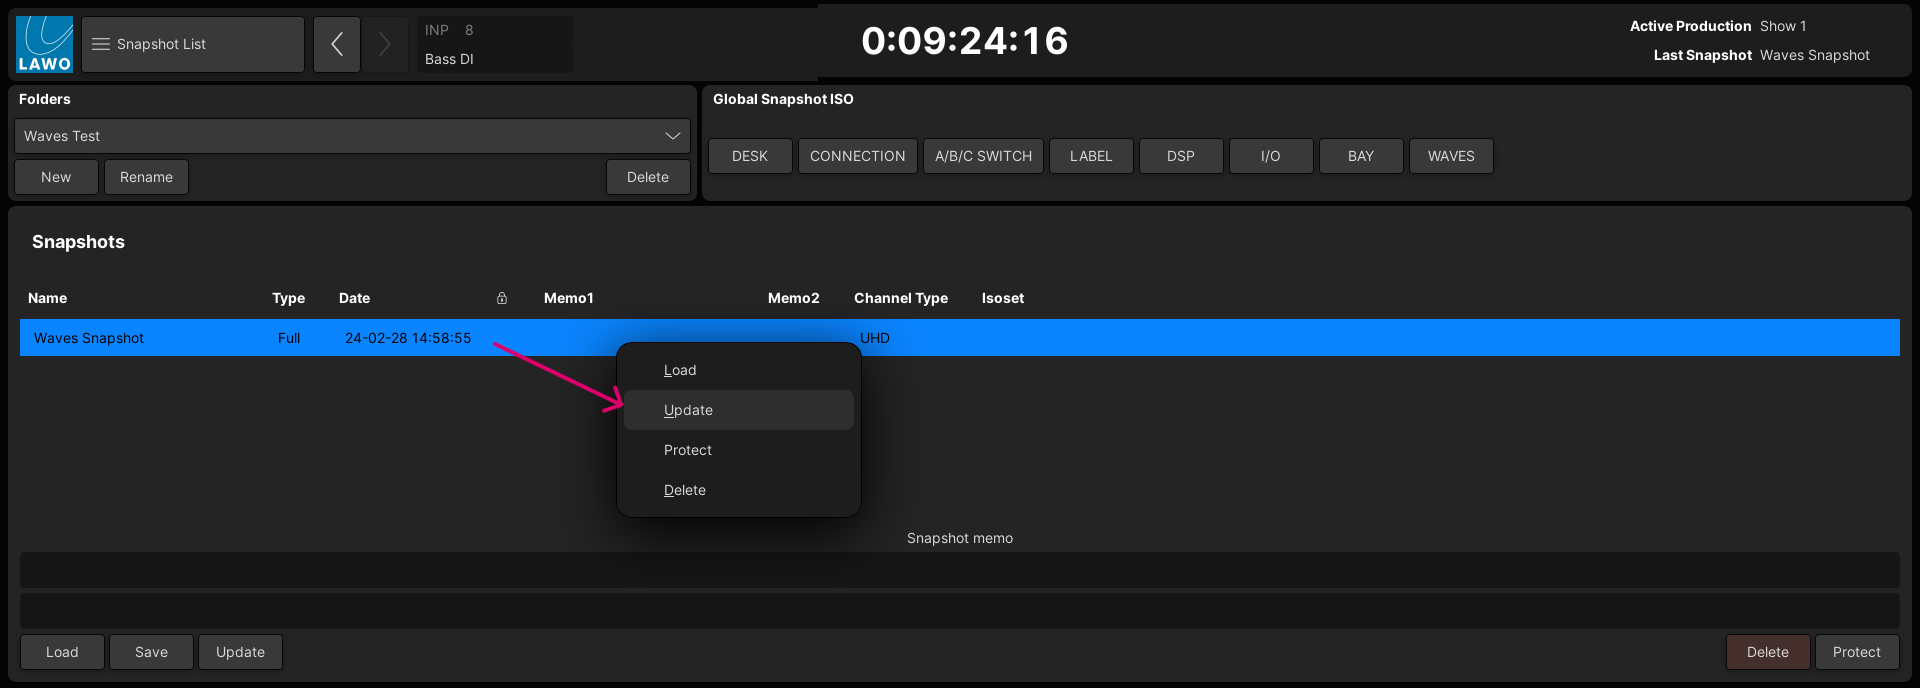
Task: Sort snapshots by the Date column header
Action: (x=354, y=298)
